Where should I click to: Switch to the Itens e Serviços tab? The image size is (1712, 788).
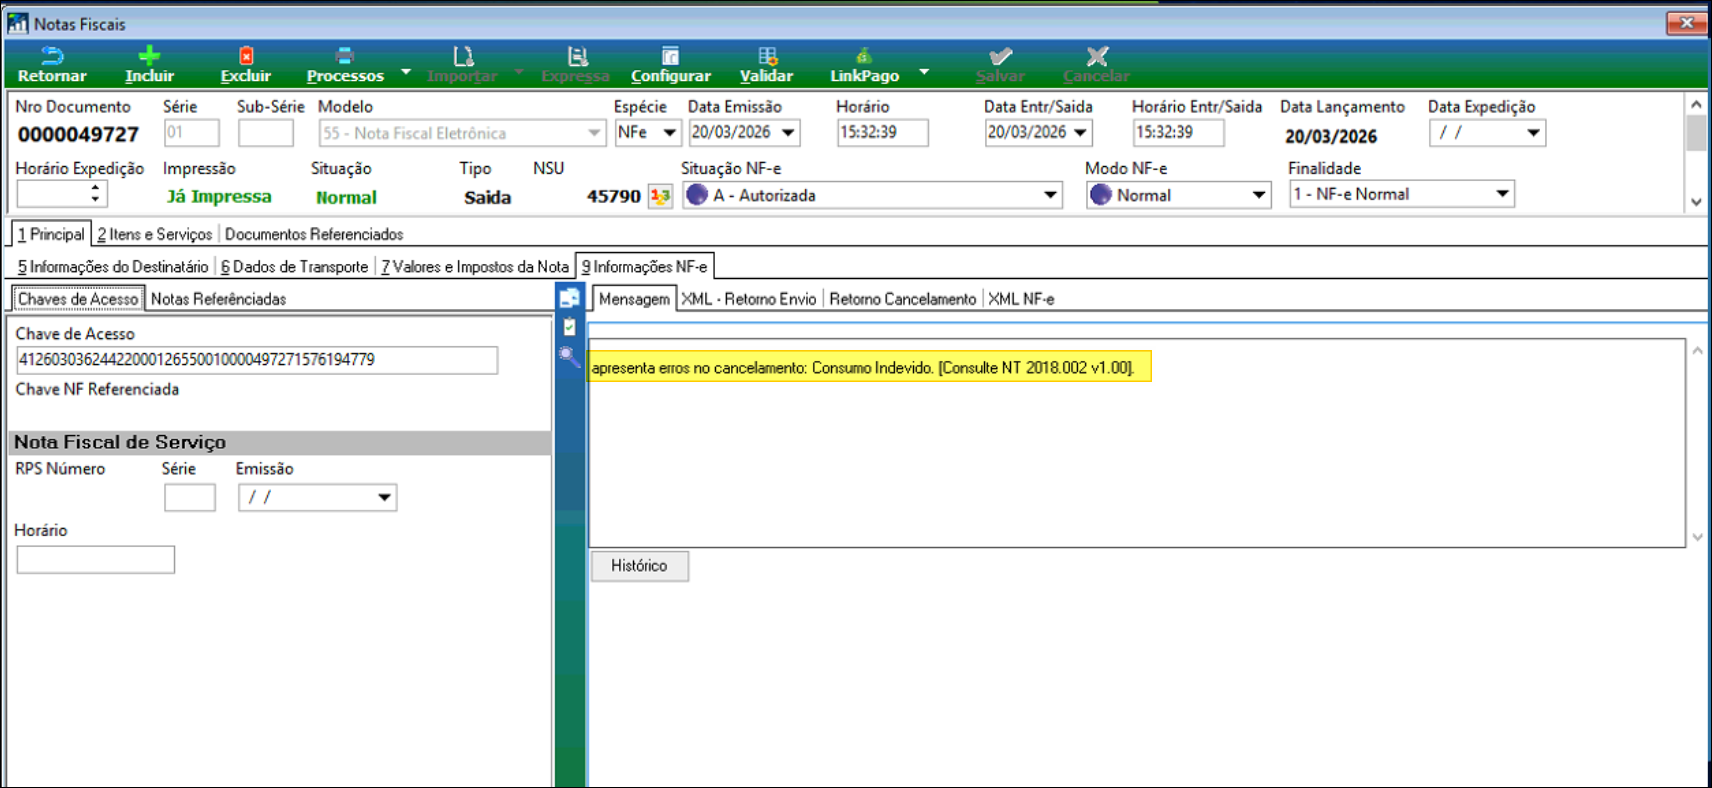(155, 234)
